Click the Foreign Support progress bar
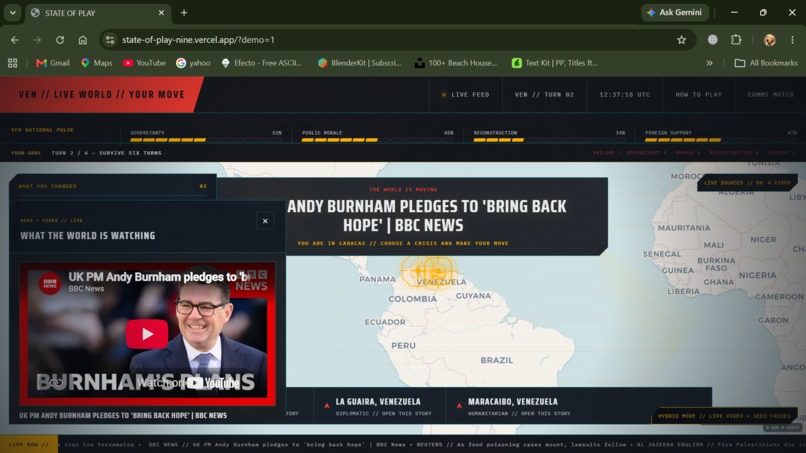The height and width of the screenshot is (453, 806). coord(721,140)
